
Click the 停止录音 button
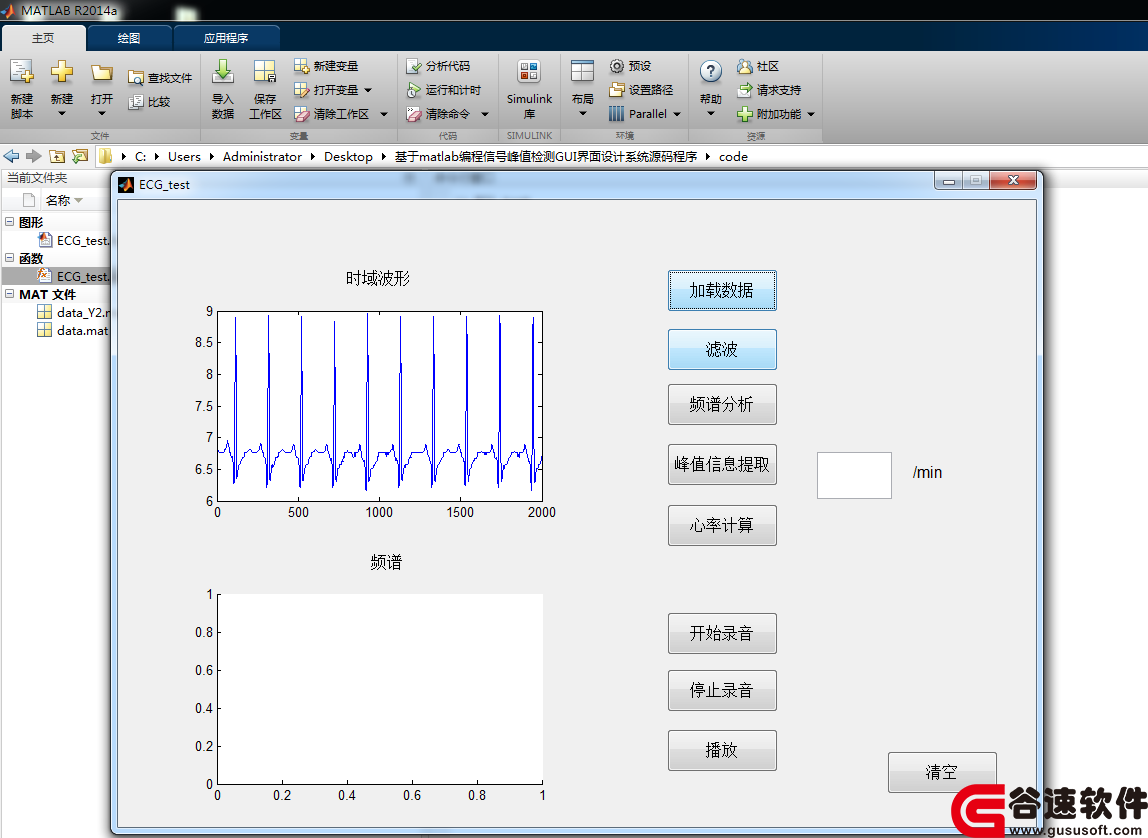pos(722,690)
